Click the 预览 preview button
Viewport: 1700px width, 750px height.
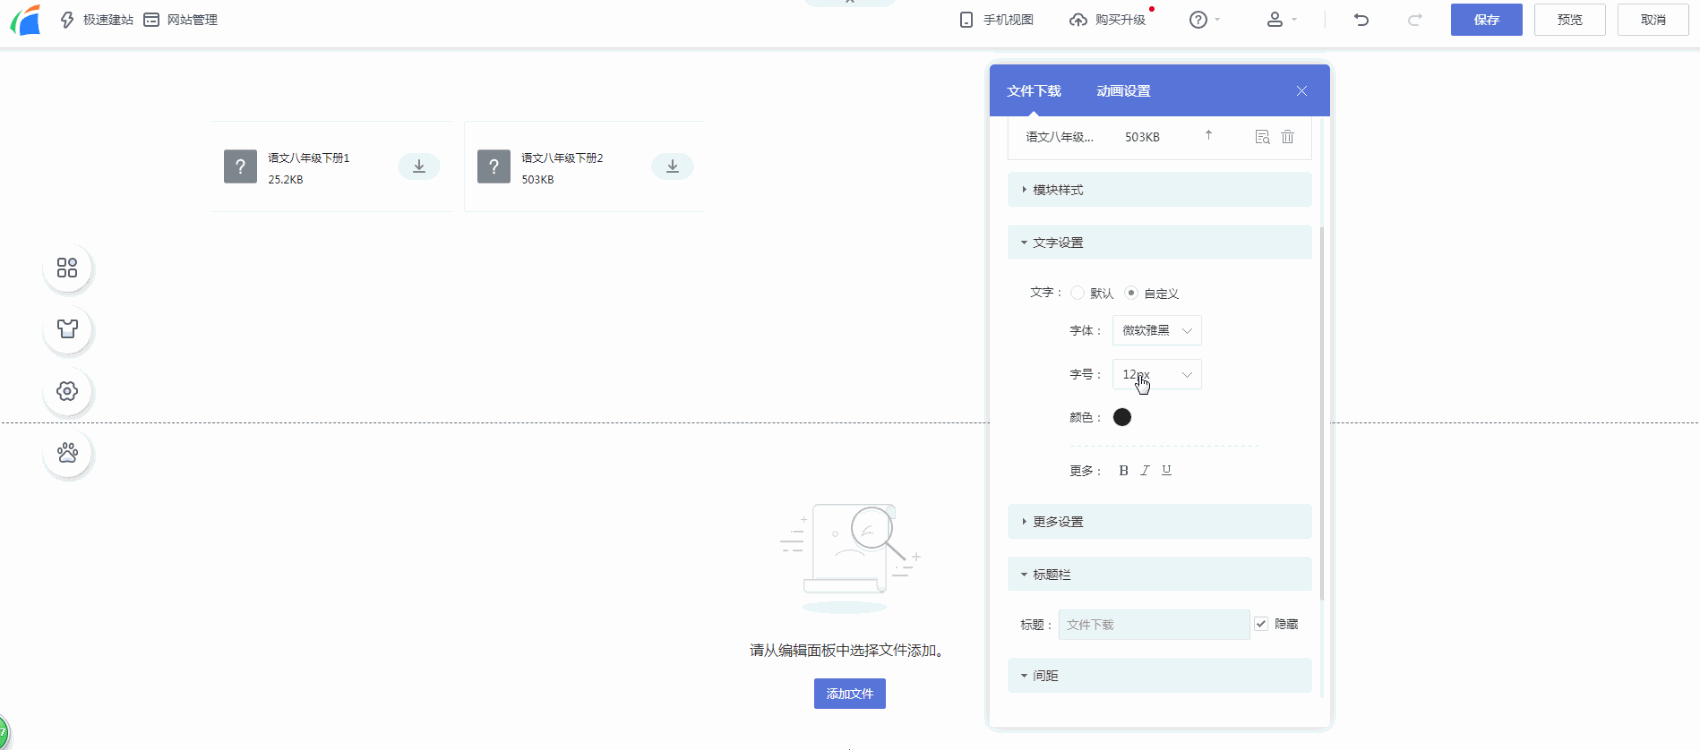point(1570,20)
